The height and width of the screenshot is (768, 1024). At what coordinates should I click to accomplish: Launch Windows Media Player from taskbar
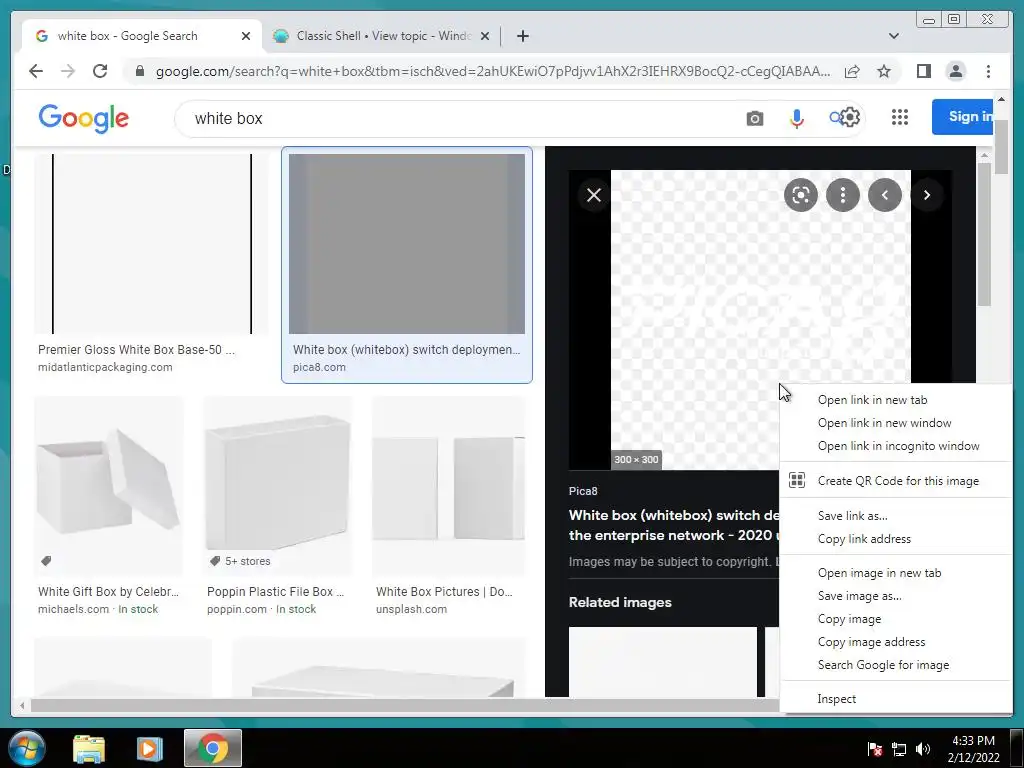pos(149,748)
